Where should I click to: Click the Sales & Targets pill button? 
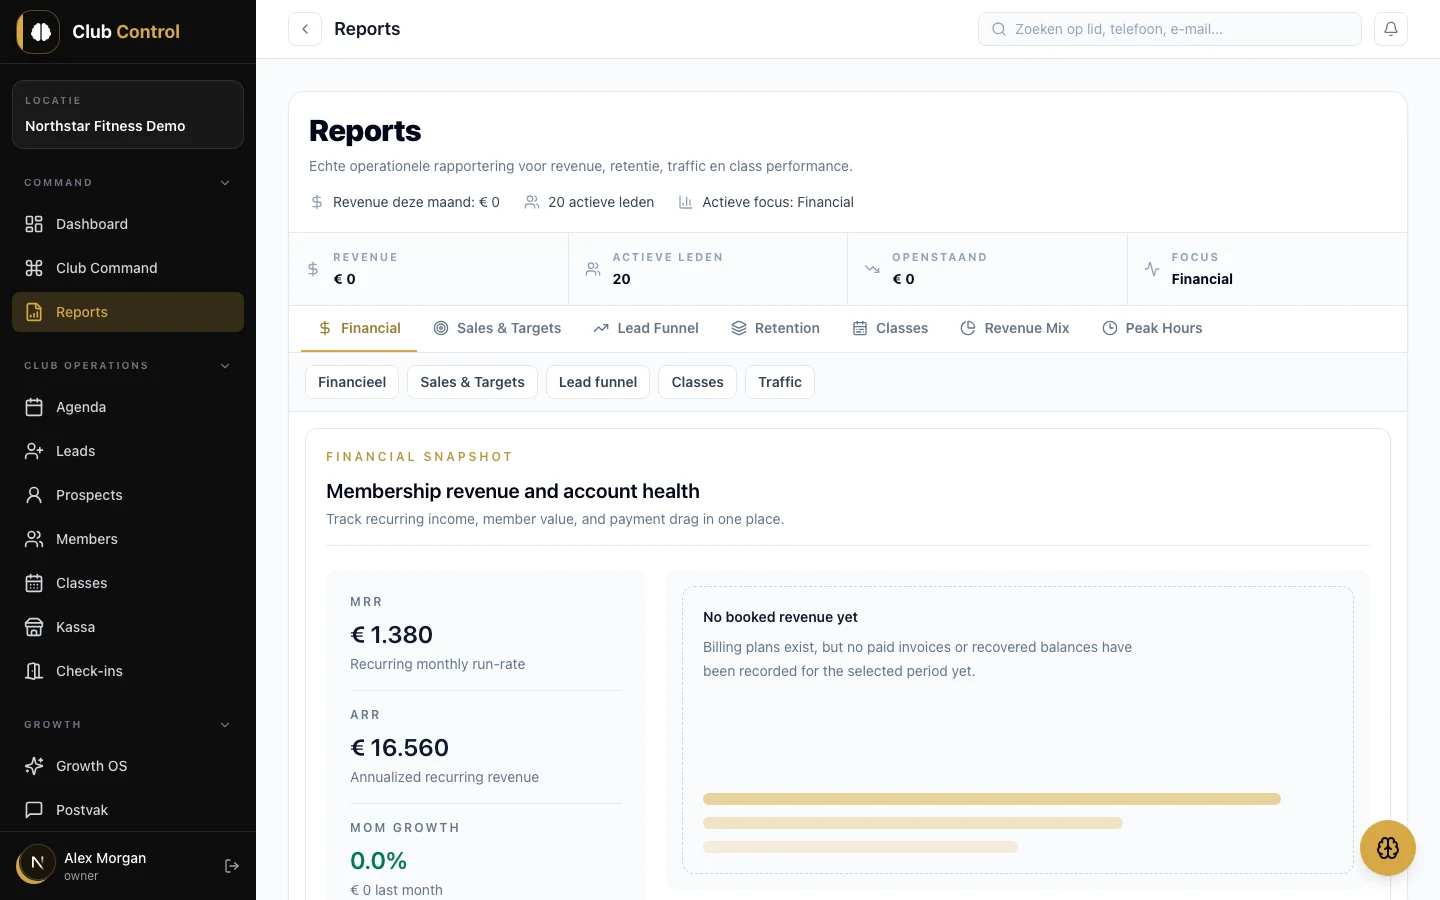click(472, 382)
